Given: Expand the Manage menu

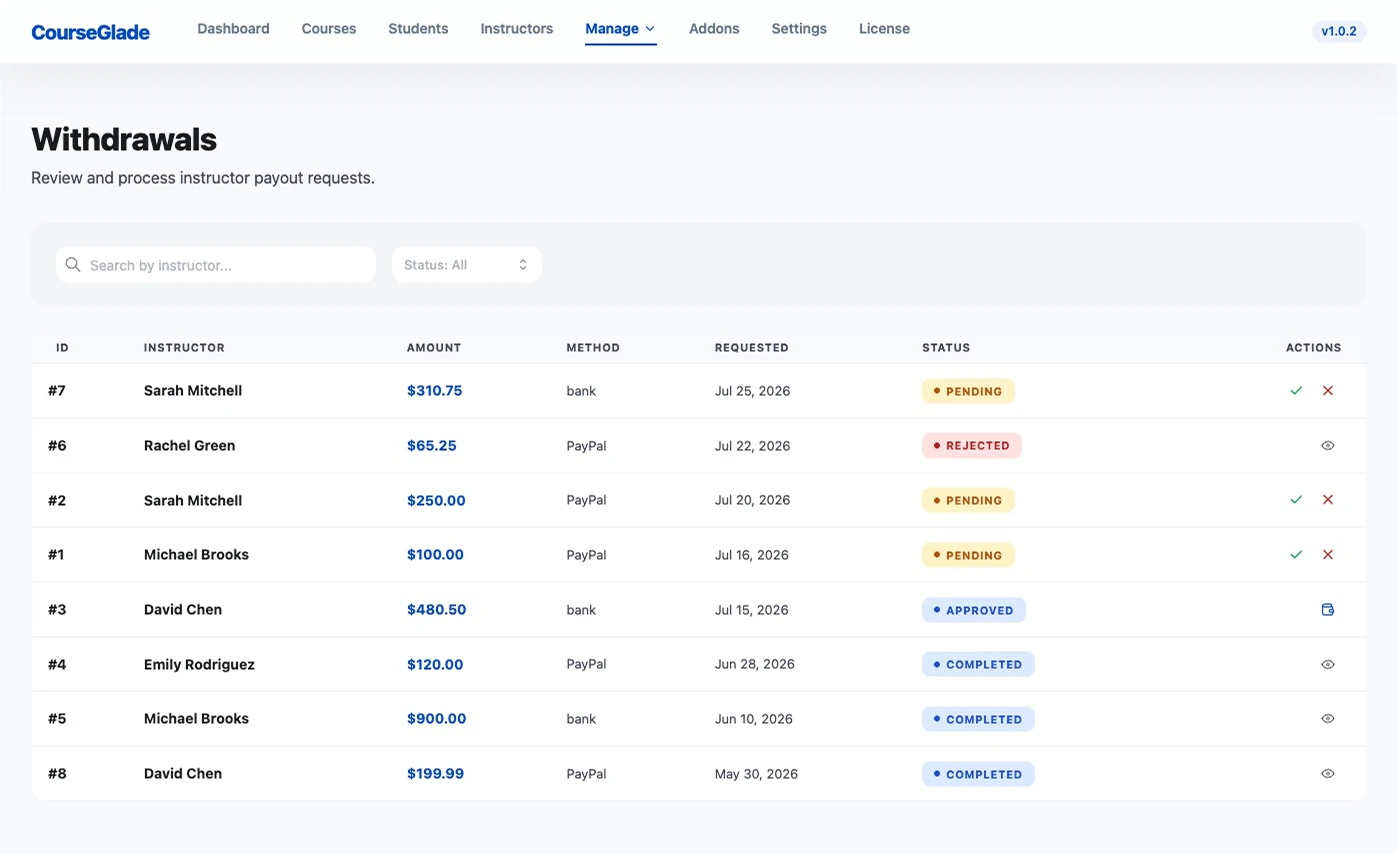Looking at the screenshot, I should click(620, 29).
